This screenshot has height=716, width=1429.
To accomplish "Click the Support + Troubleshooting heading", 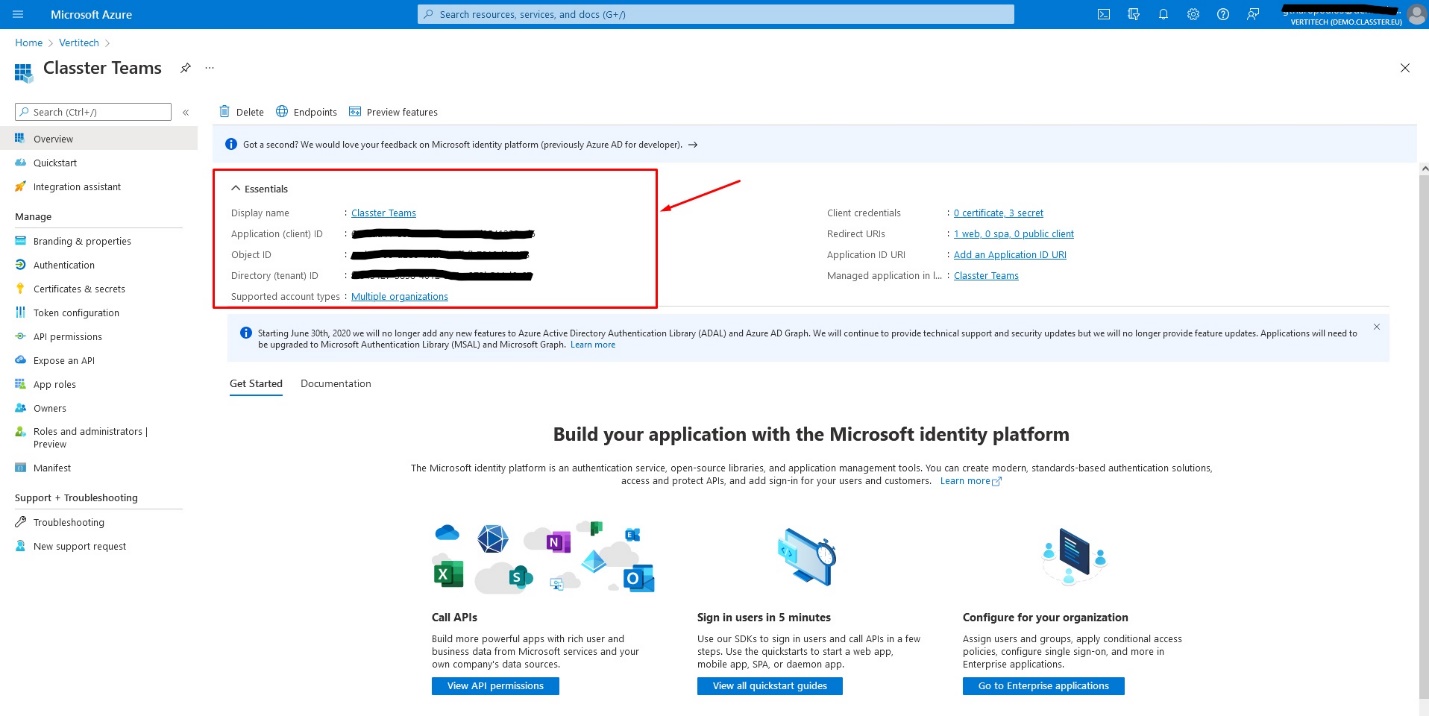I will 76,498.
